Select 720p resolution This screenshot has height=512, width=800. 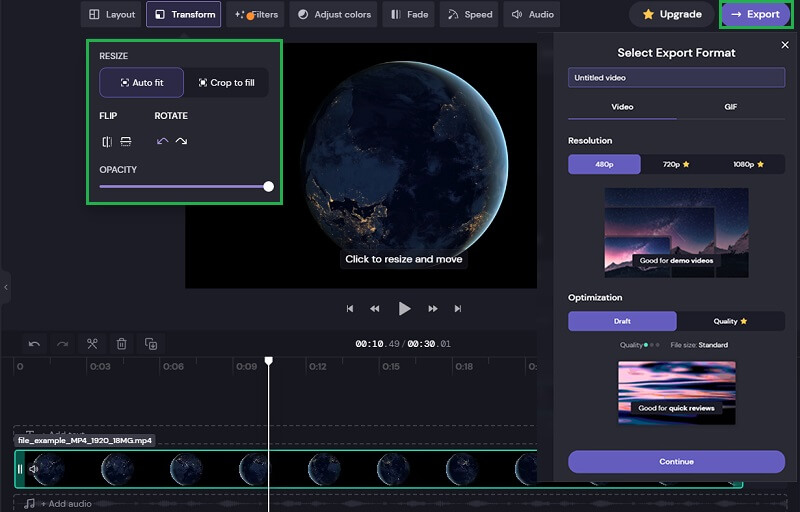click(x=676, y=164)
